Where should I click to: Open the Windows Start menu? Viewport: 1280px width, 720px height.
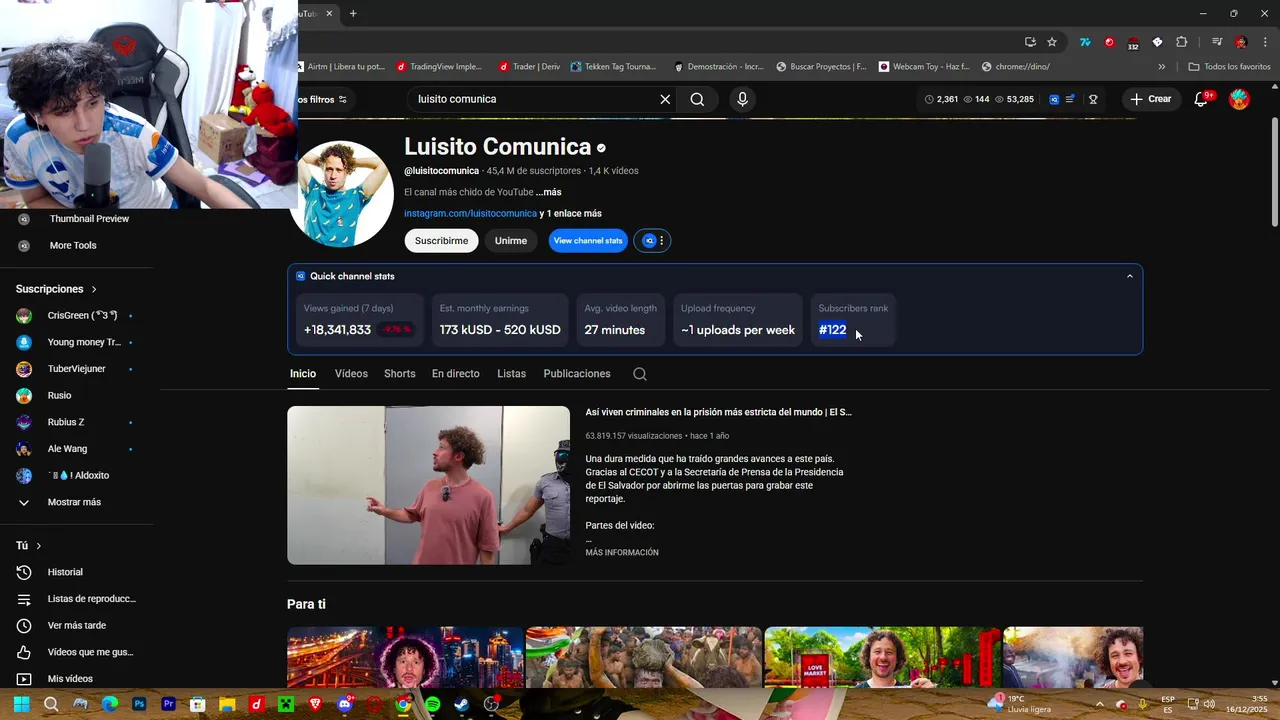21,704
